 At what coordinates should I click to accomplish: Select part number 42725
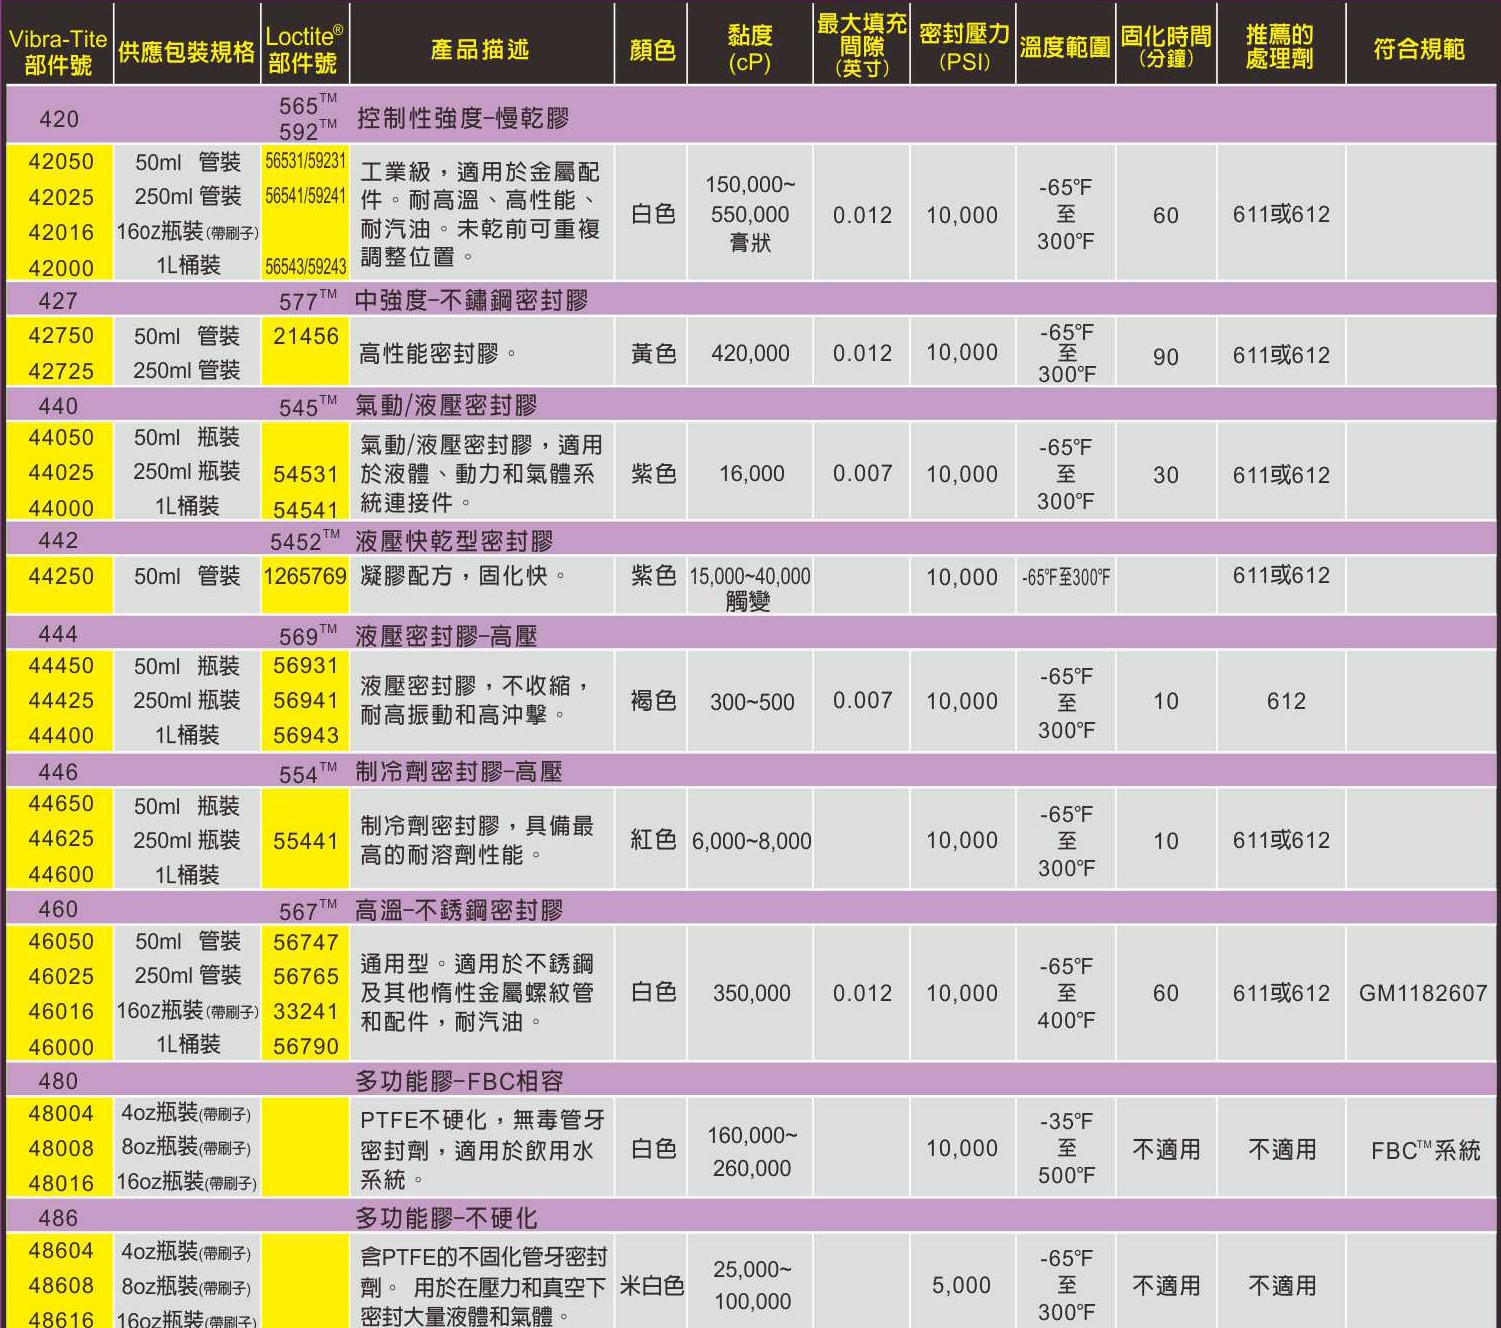[61, 371]
